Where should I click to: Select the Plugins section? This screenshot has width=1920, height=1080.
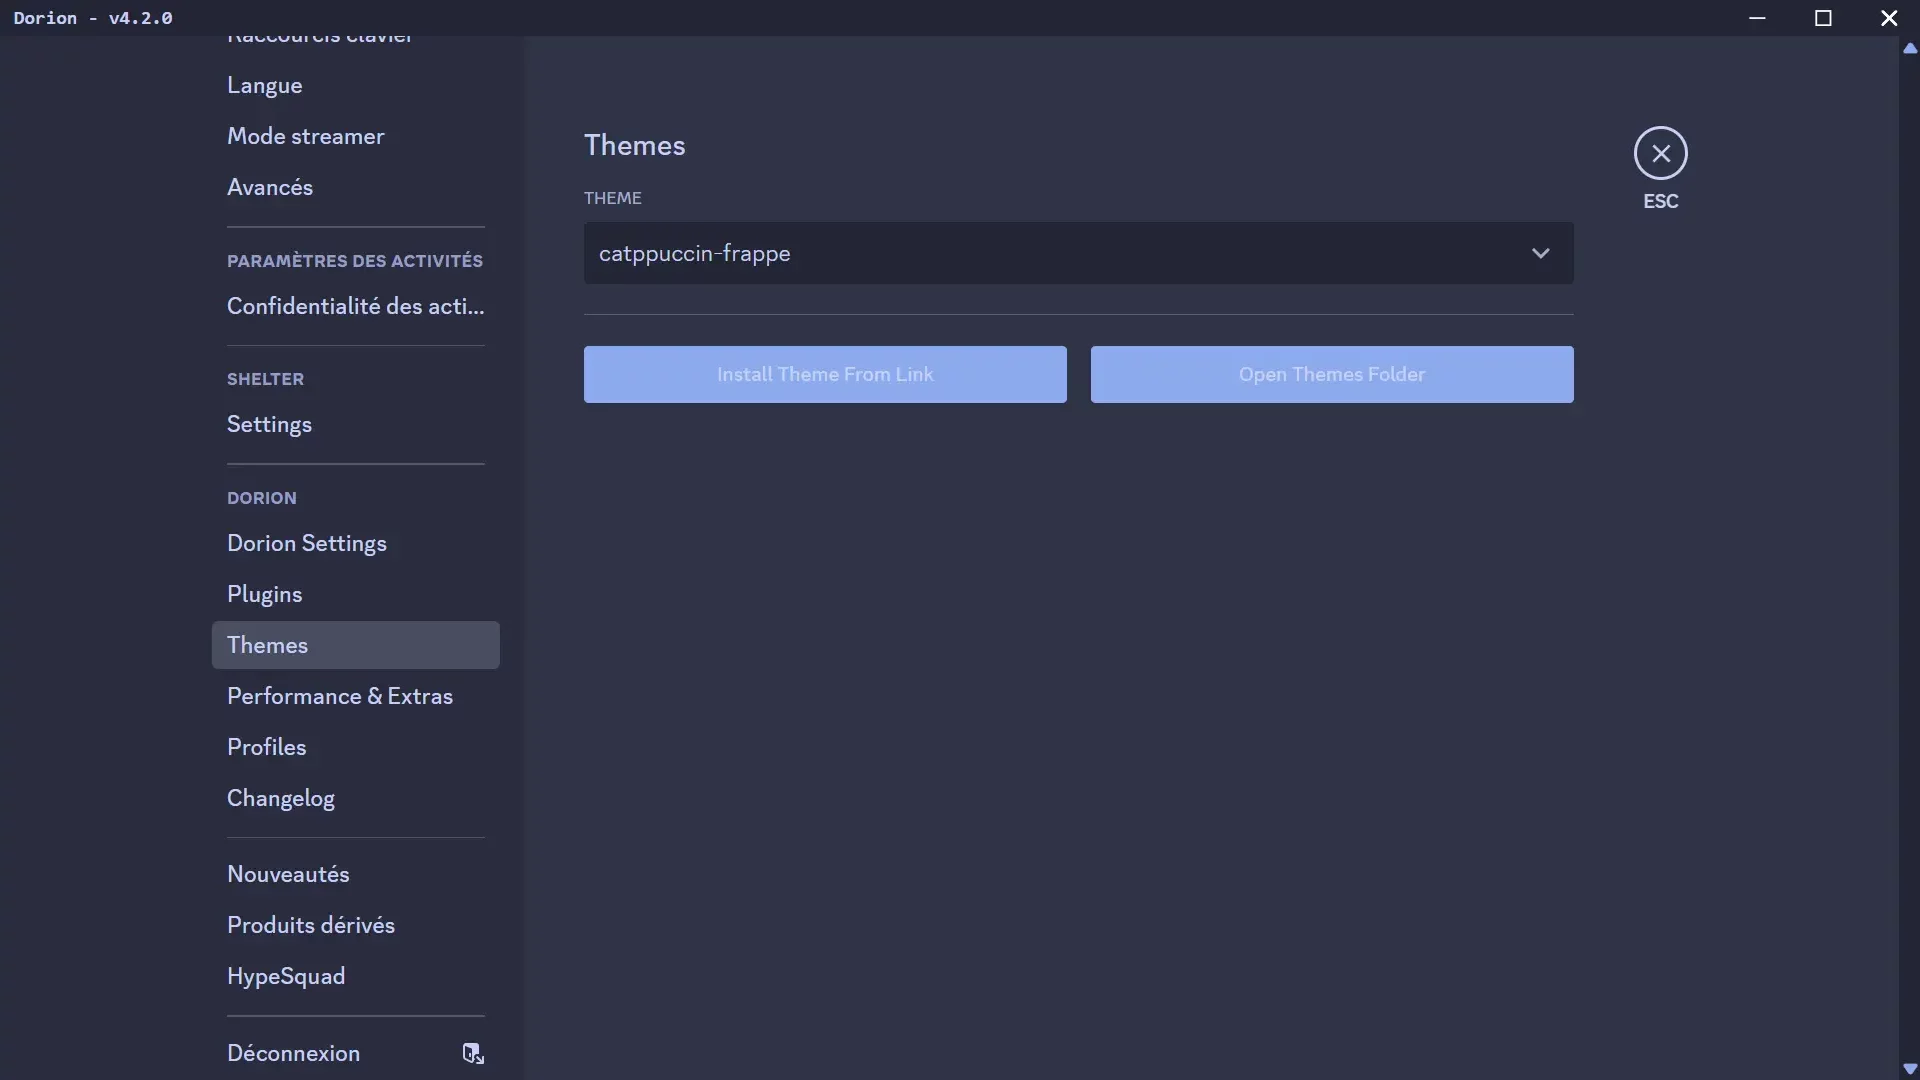click(x=264, y=593)
